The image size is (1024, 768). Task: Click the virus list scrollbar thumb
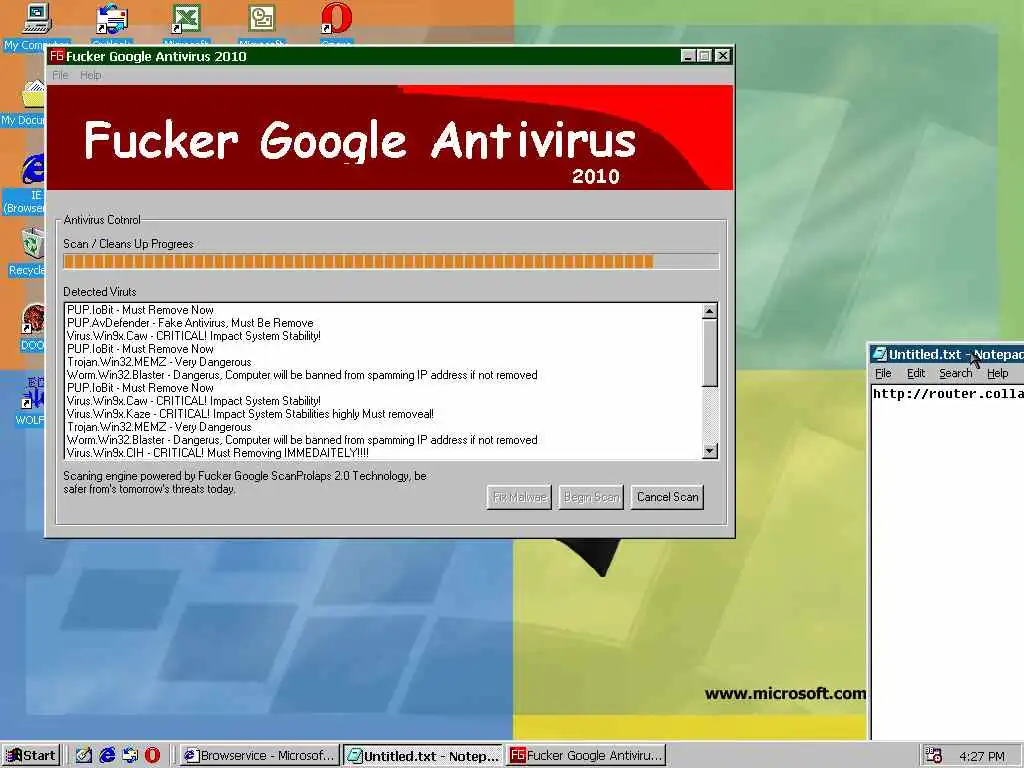(x=710, y=353)
